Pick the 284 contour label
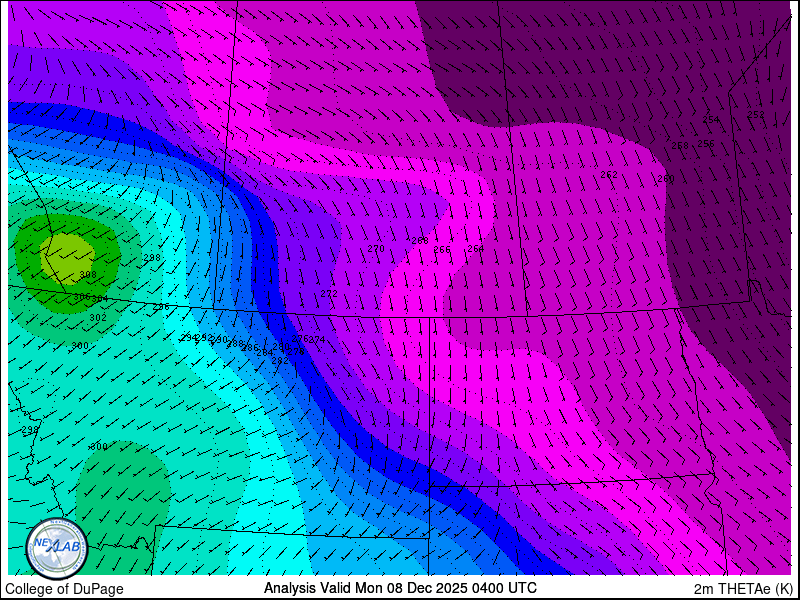The image size is (800, 600). pos(265,353)
